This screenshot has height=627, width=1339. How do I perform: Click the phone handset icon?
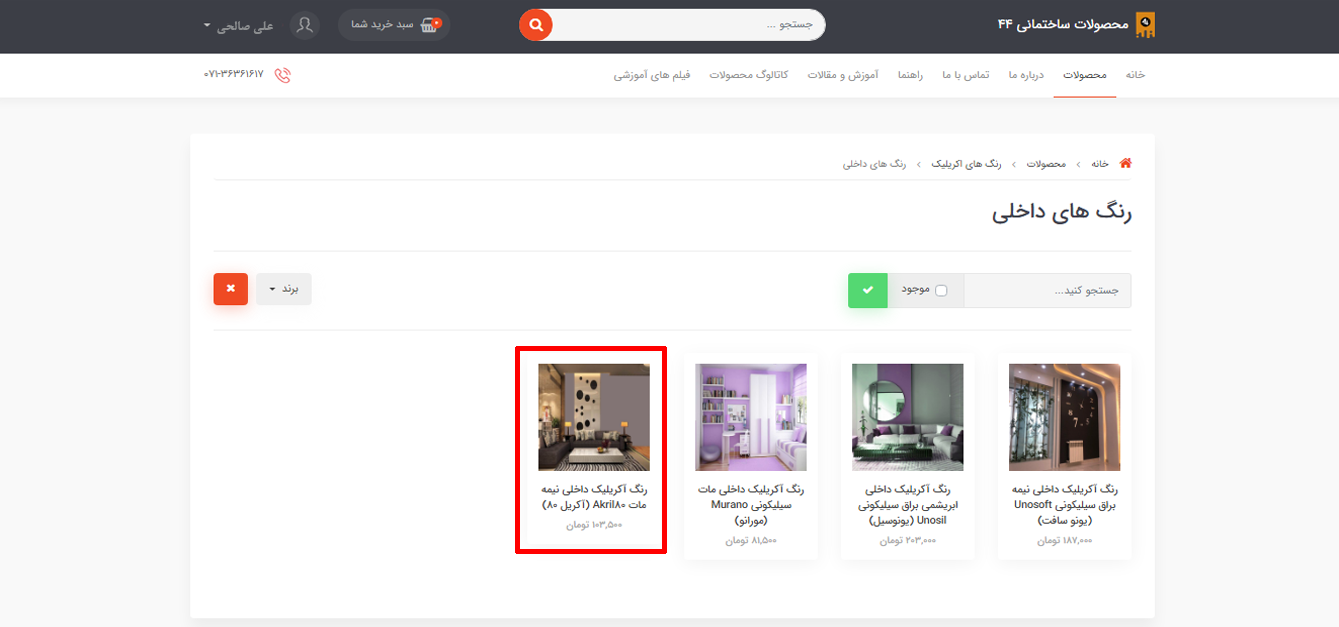[x=282, y=75]
